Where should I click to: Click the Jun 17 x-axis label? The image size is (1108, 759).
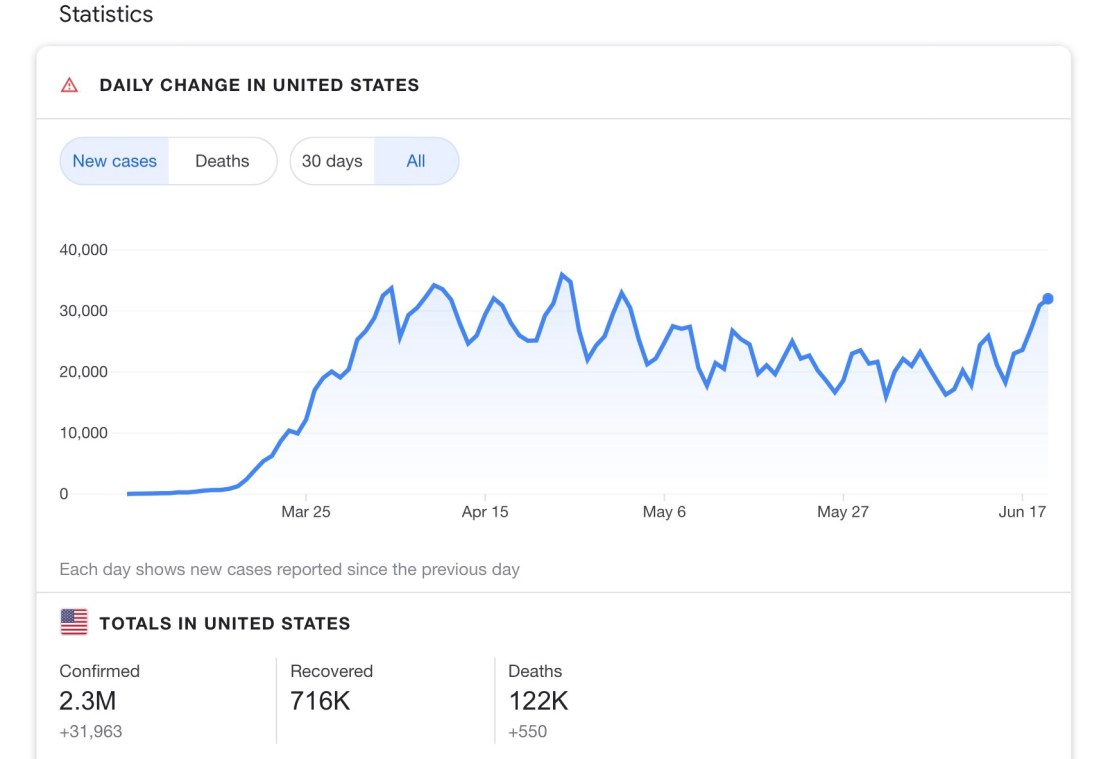[1022, 512]
